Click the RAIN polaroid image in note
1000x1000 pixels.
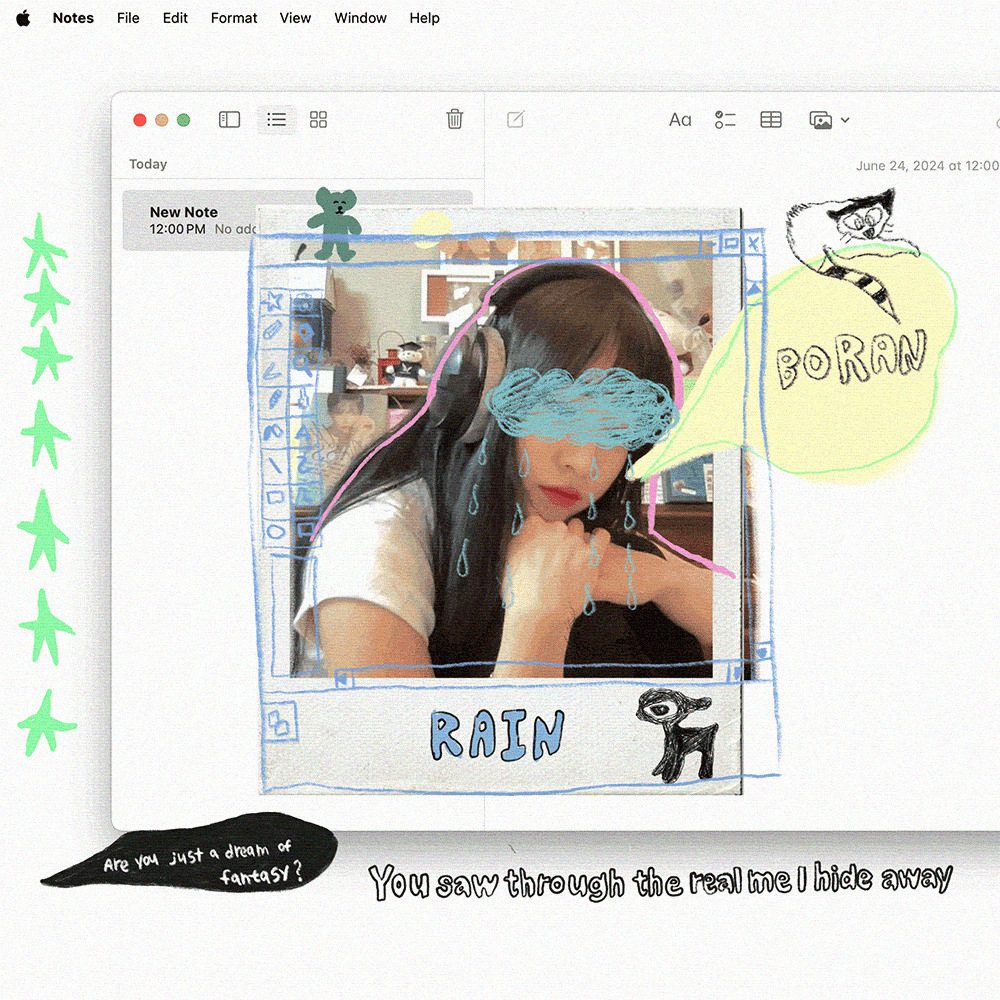click(x=500, y=500)
